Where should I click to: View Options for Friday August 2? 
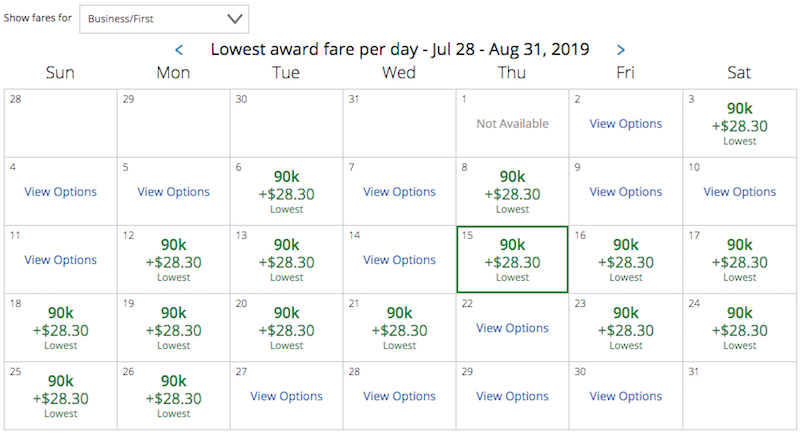(626, 124)
